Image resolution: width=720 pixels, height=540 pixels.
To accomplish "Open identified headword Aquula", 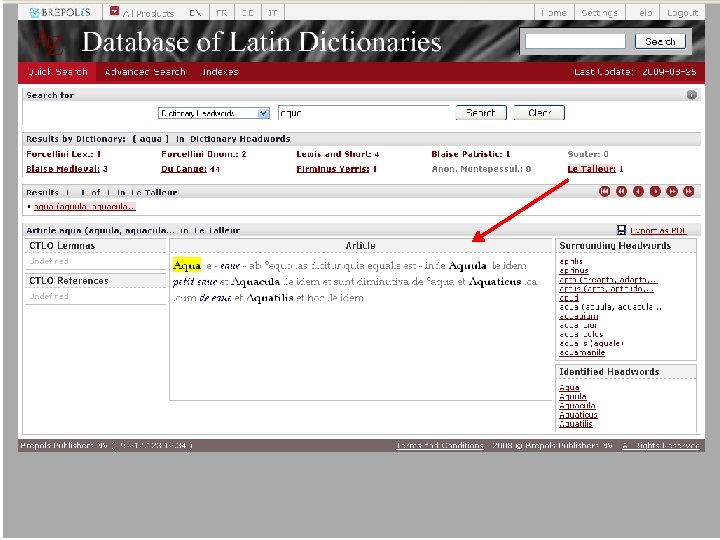I will [573, 397].
